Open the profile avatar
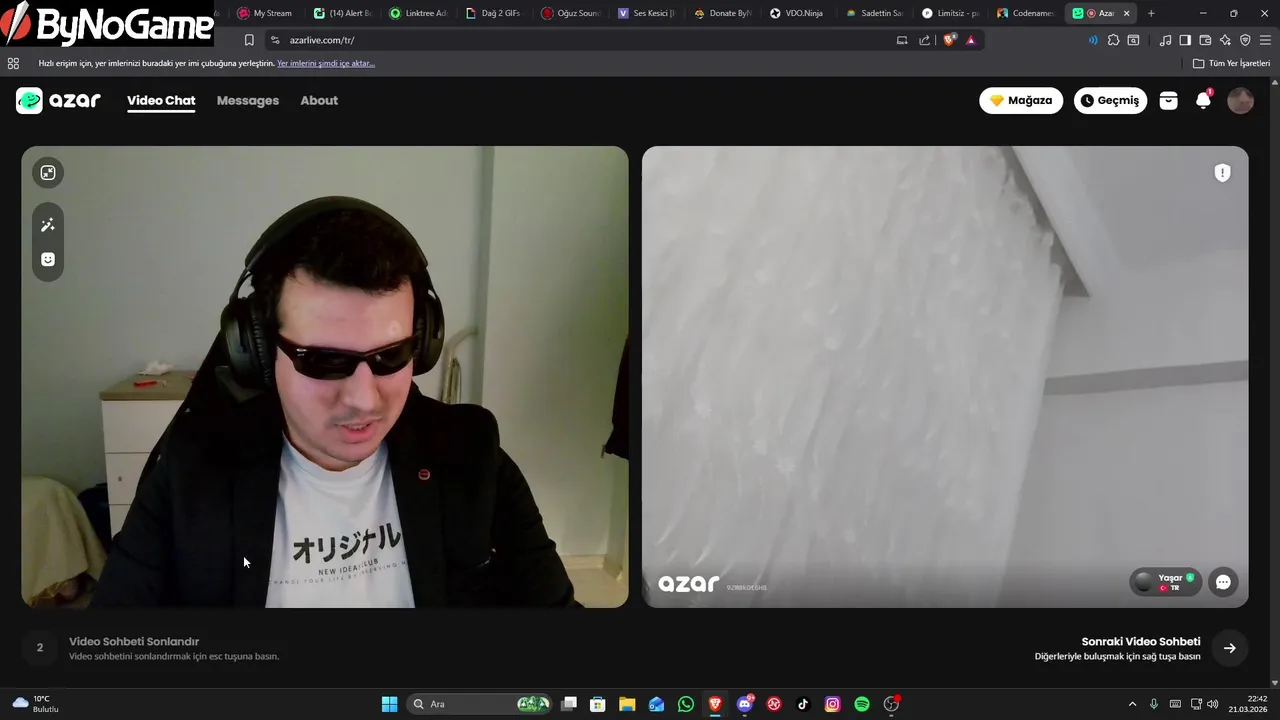 click(1240, 100)
